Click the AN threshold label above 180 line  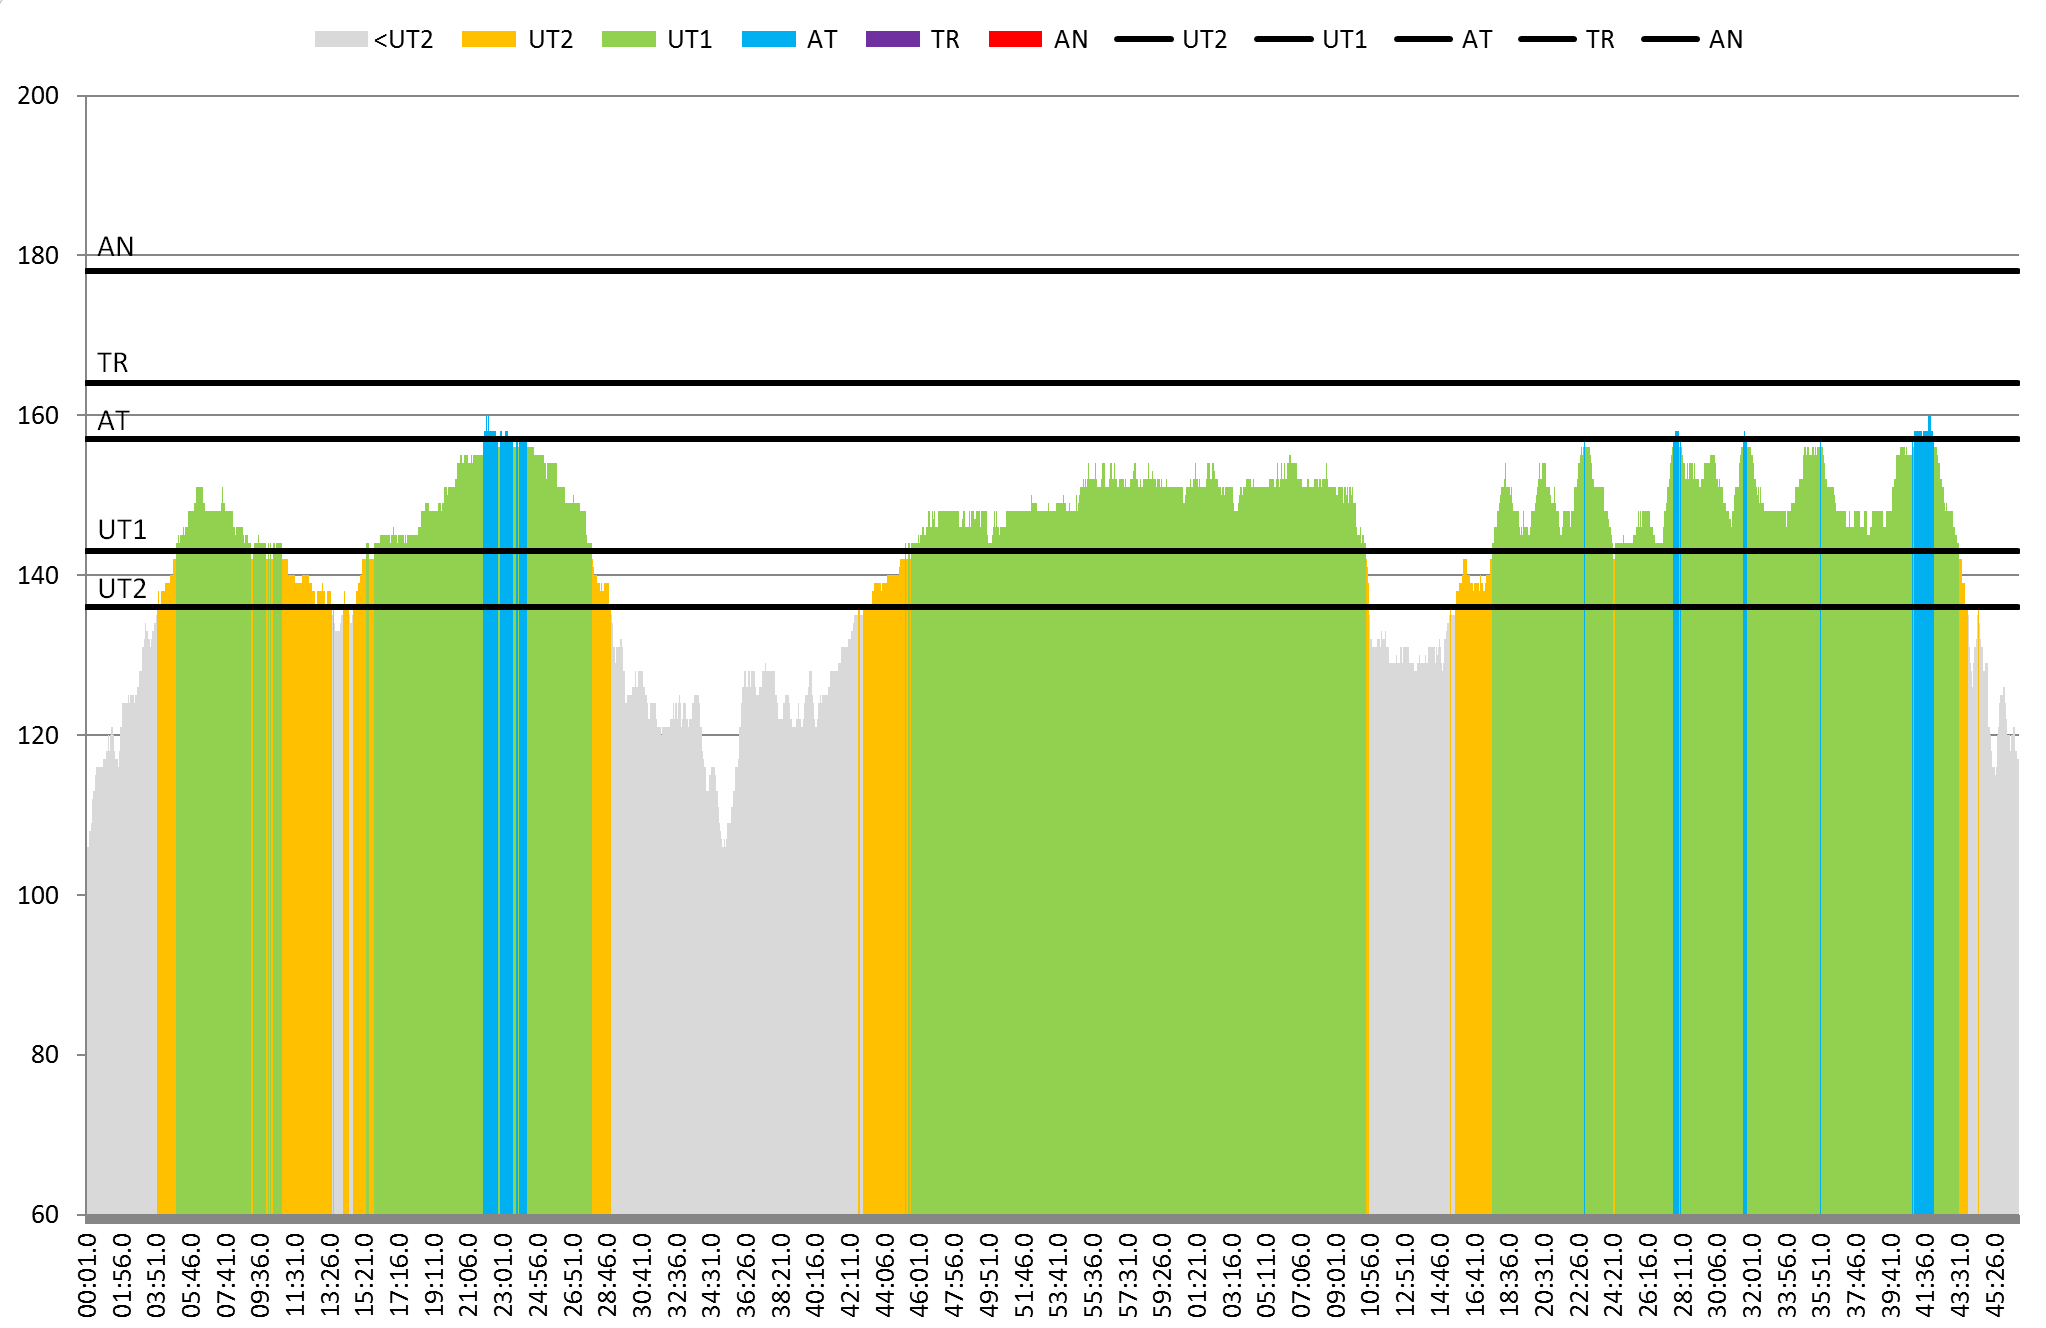pos(116,247)
